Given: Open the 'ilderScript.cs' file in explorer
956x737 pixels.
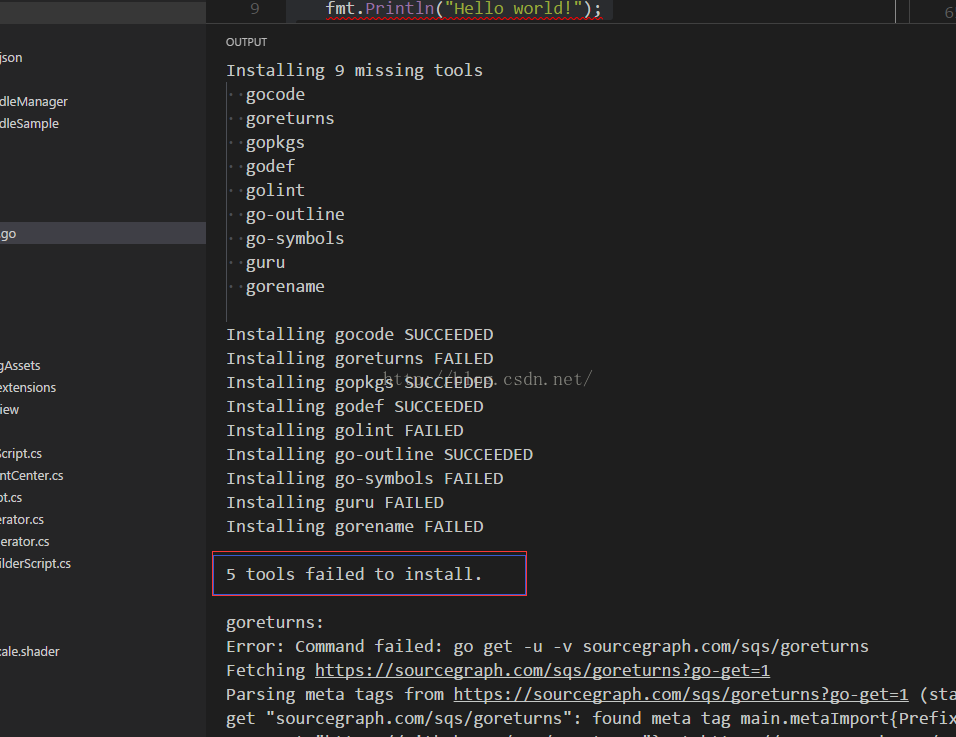Looking at the screenshot, I should pos(35,564).
